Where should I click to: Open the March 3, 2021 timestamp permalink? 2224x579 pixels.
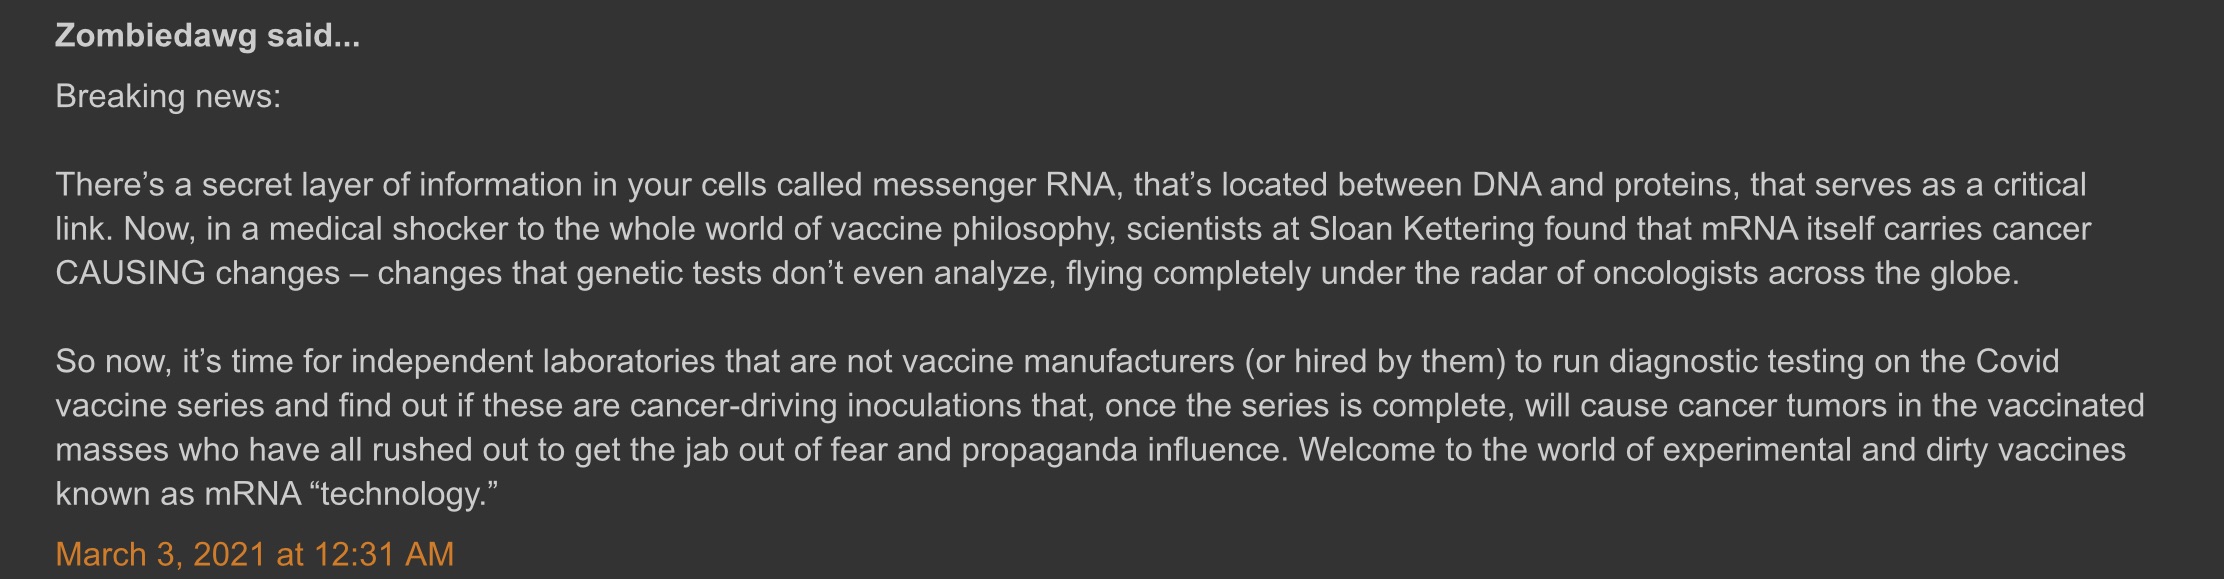[x=254, y=554]
